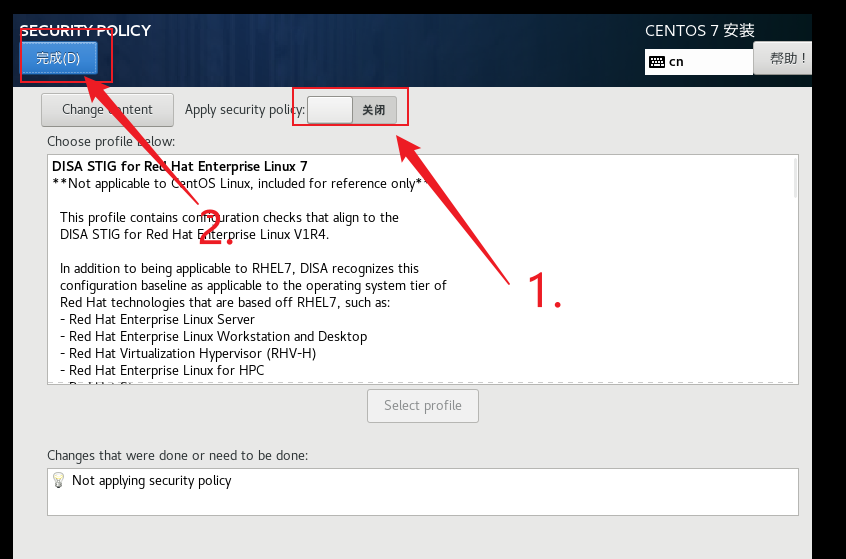The image size is (846, 559).
Task: Click the 'Choose profile below:' label
Action: point(111,141)
